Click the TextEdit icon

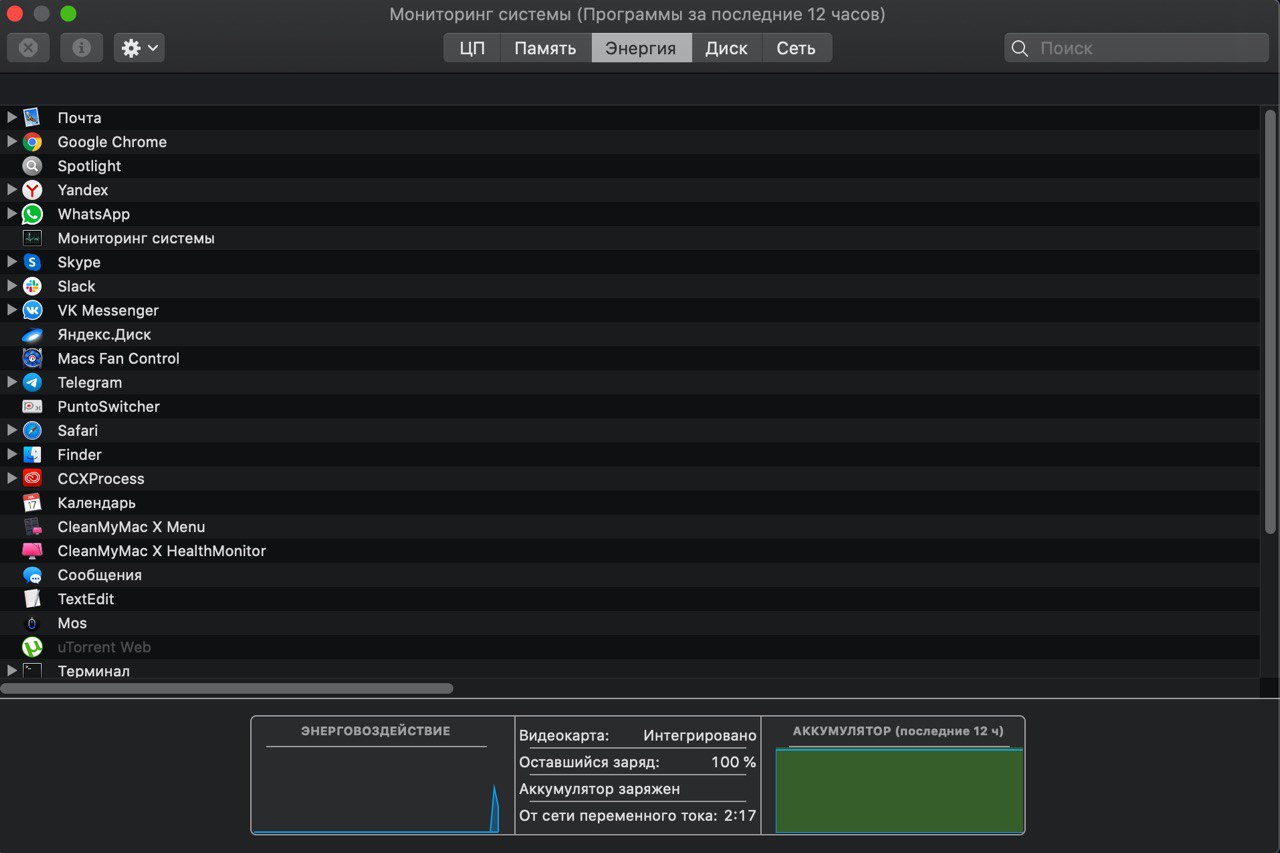click(x=32, y=599)
